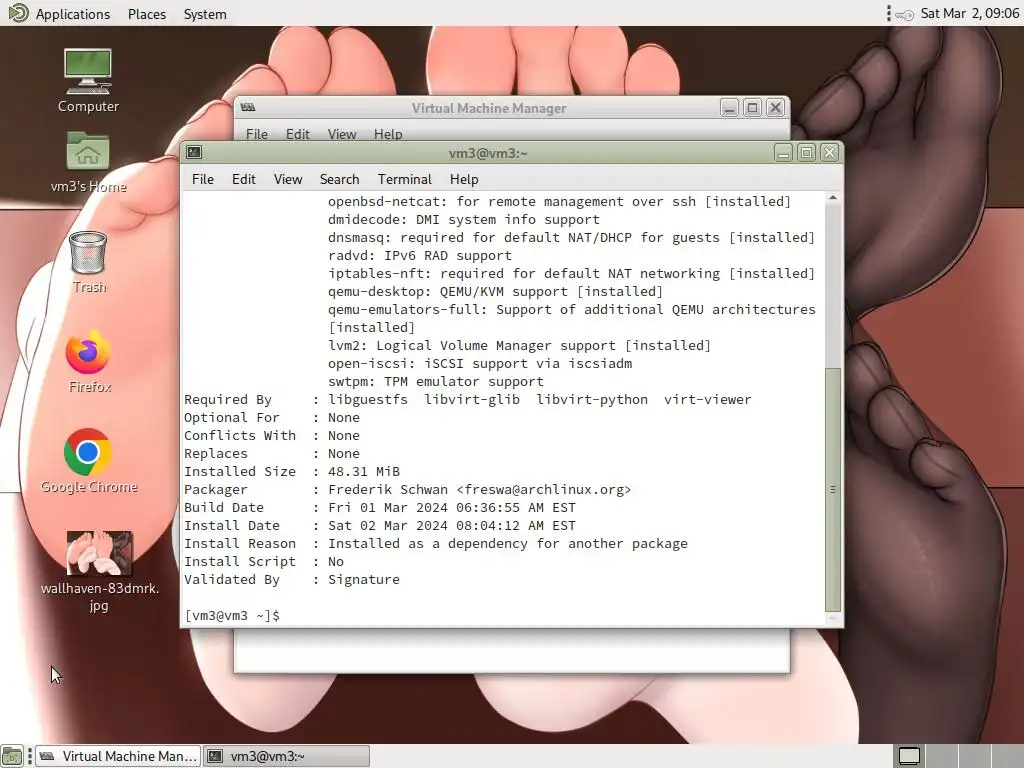This screenshot has height=768, width=1024.
Task: Click the Install Date line in terminal
Action: [380, 526]
